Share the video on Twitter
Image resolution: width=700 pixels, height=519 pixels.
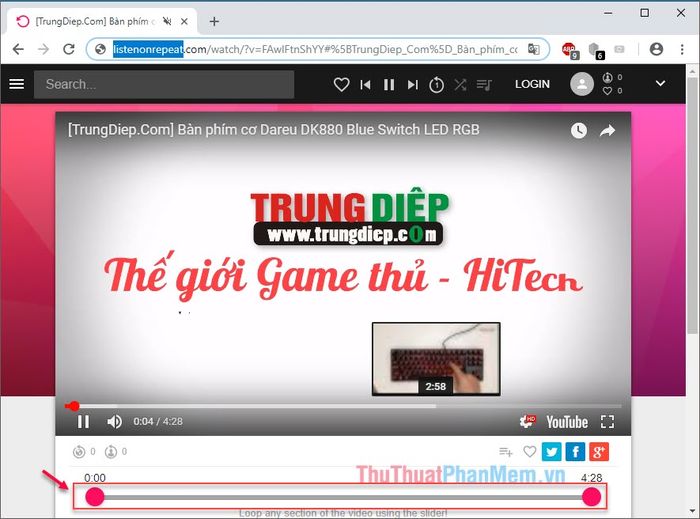(x=551, y=452)
